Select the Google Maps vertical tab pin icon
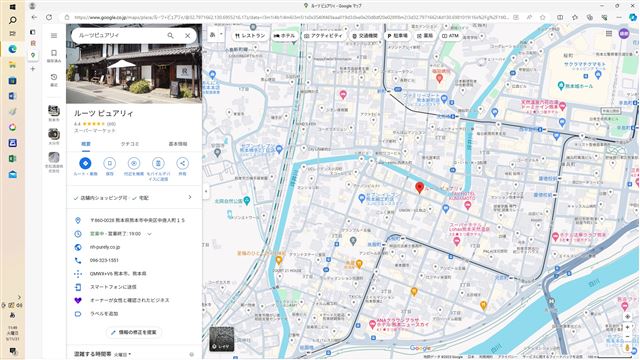Screen dimensions: 640x360 click(x=33, y=55)
